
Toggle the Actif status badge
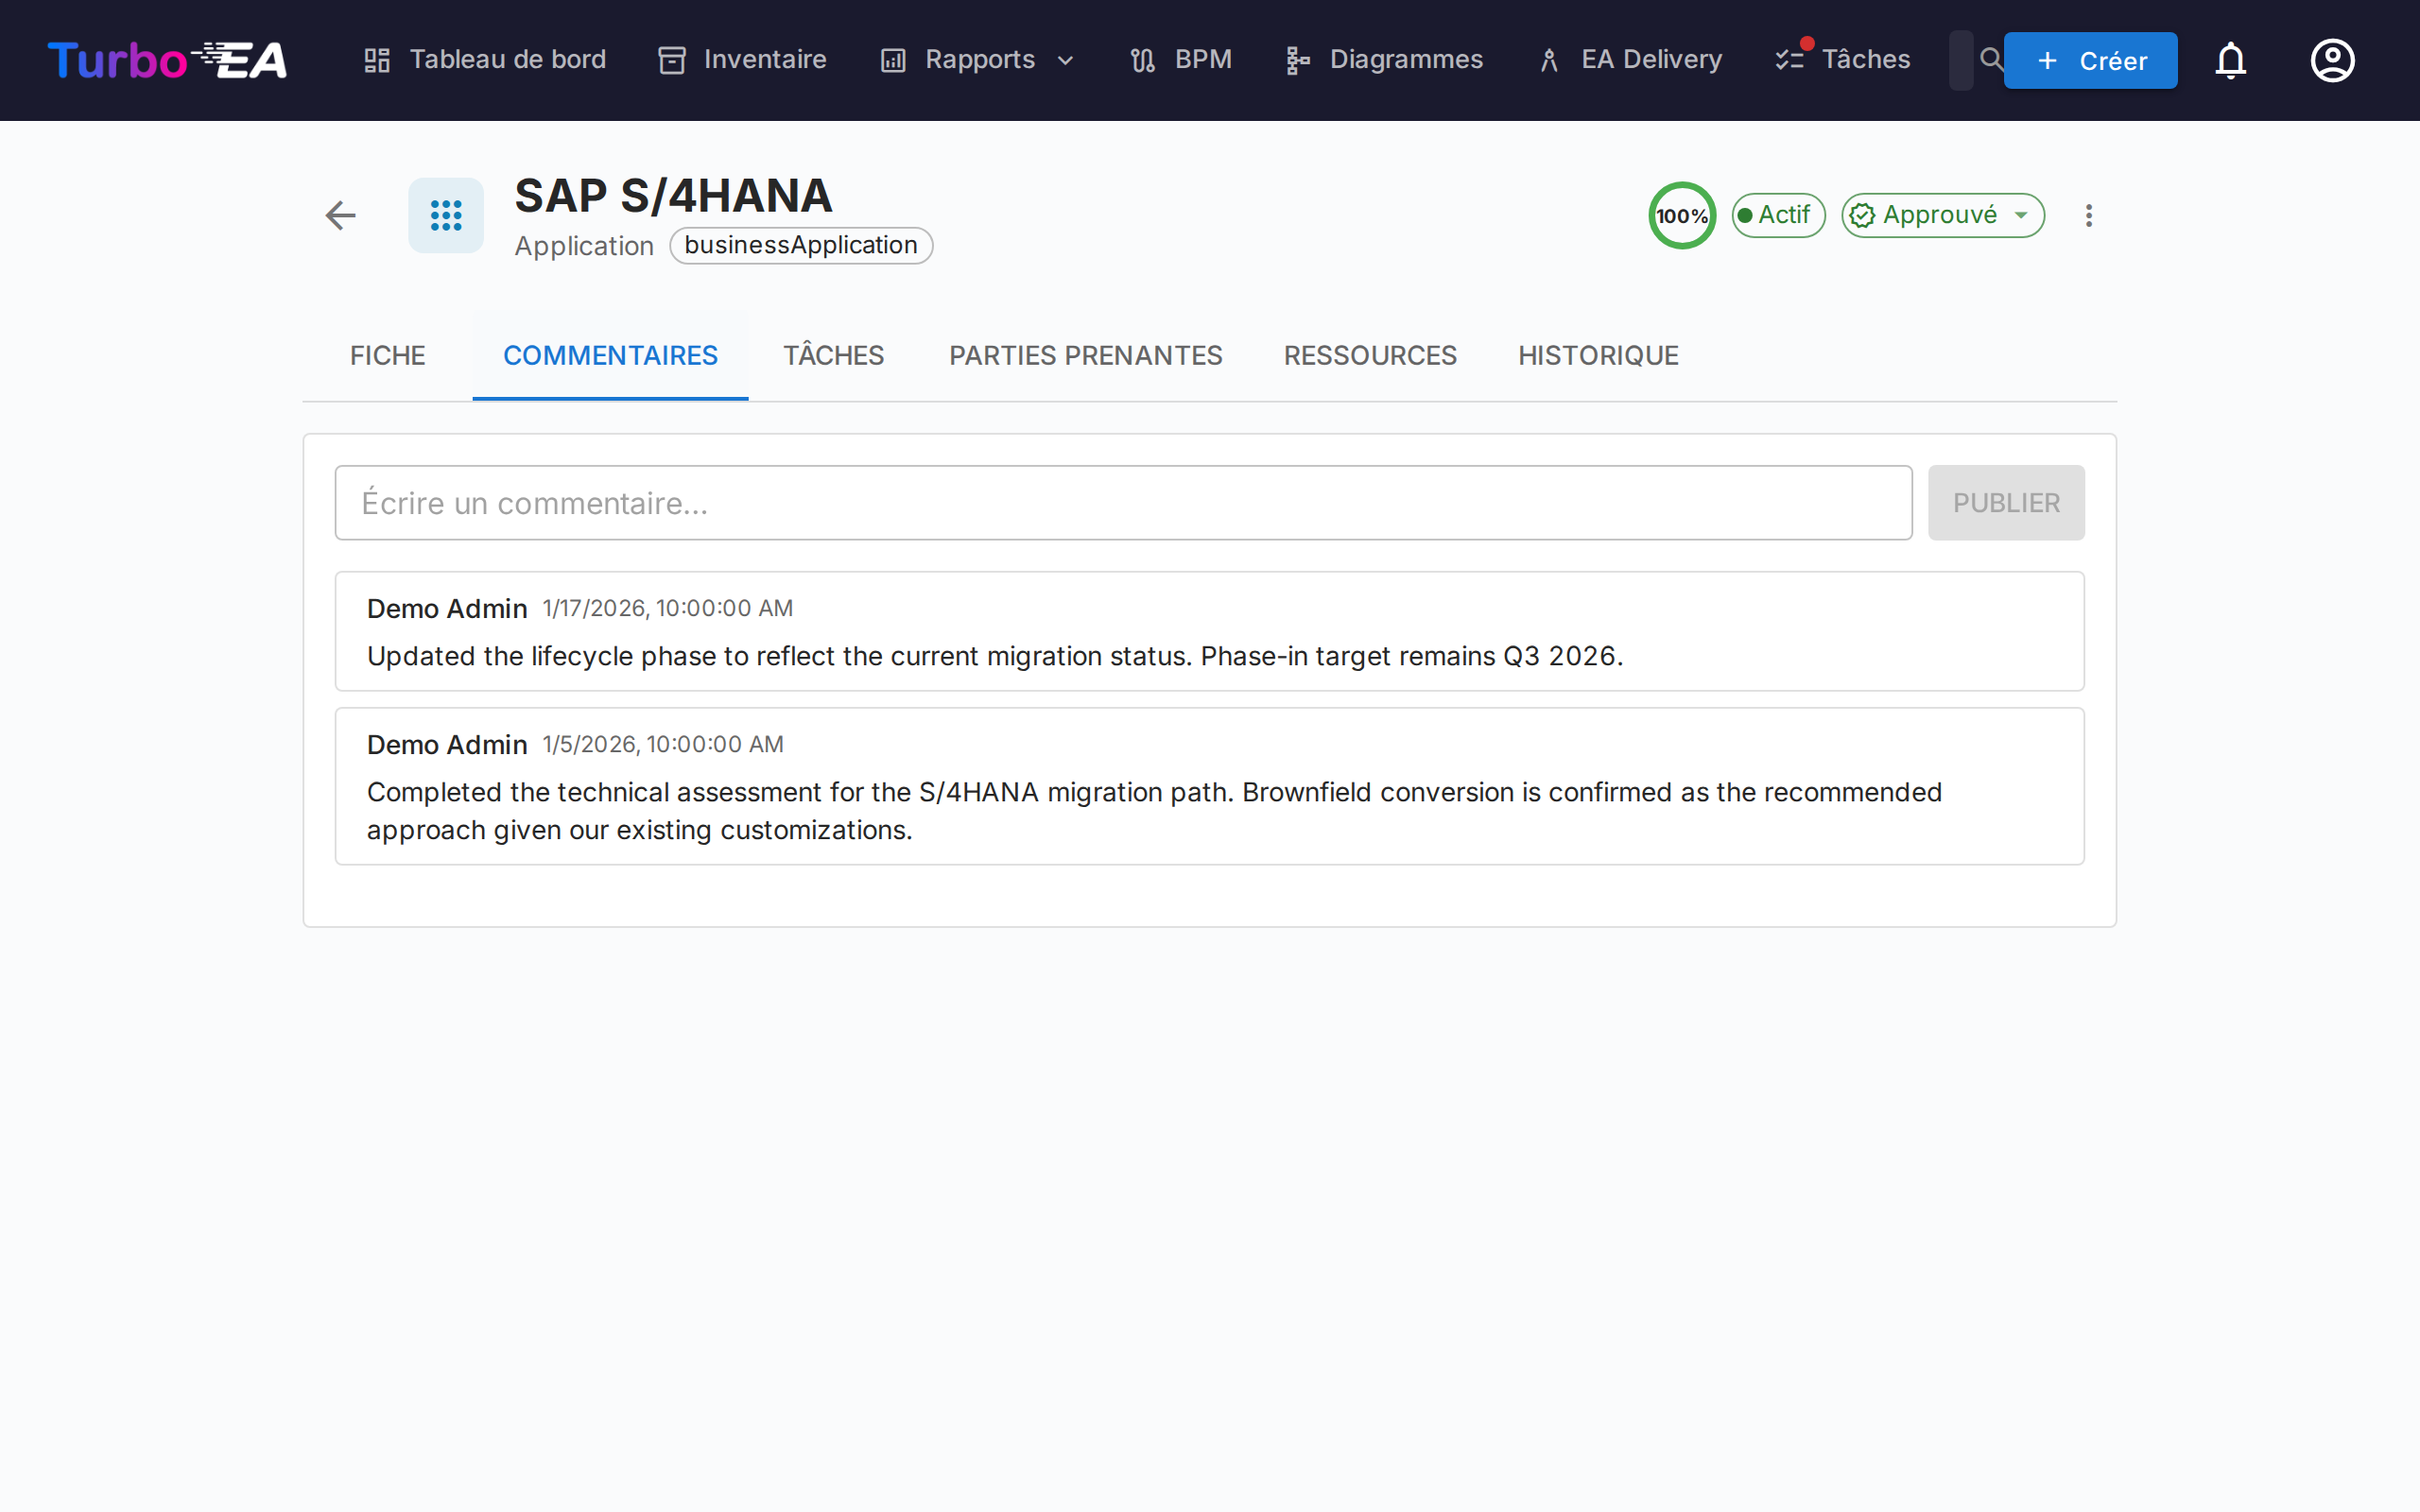[x=1778, y=214]
